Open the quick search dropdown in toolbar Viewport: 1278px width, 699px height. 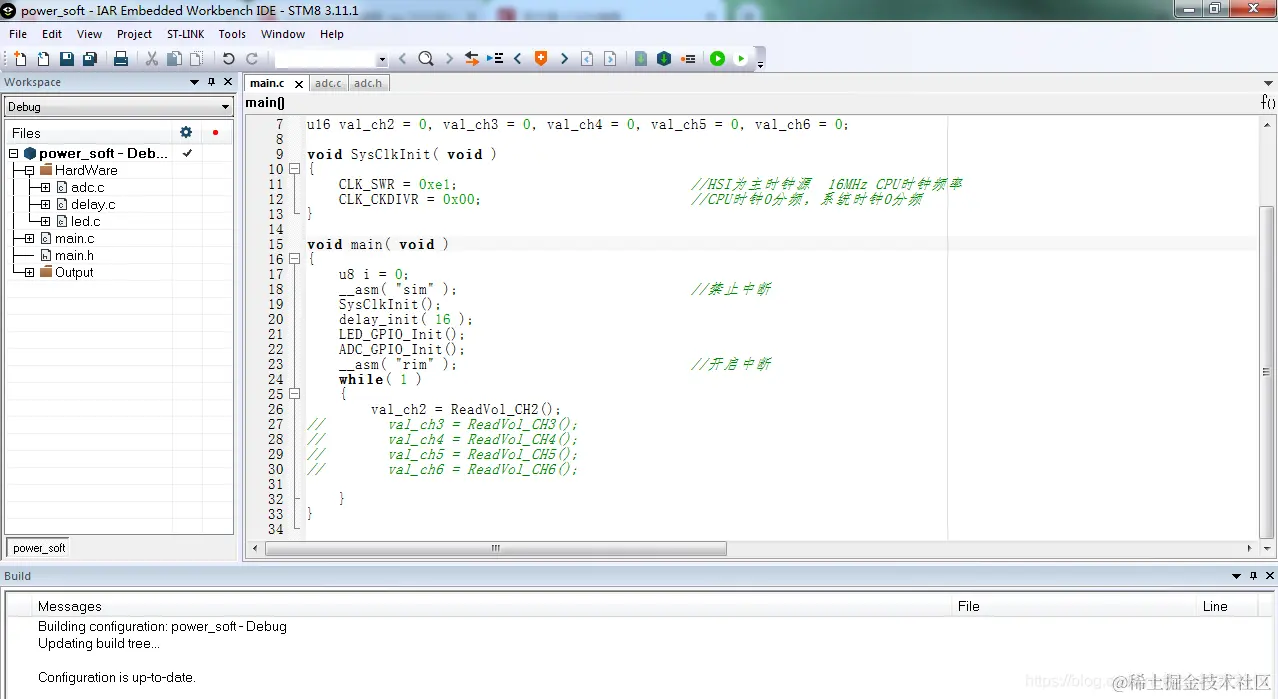pyautogui.click(x=382, y=60)
